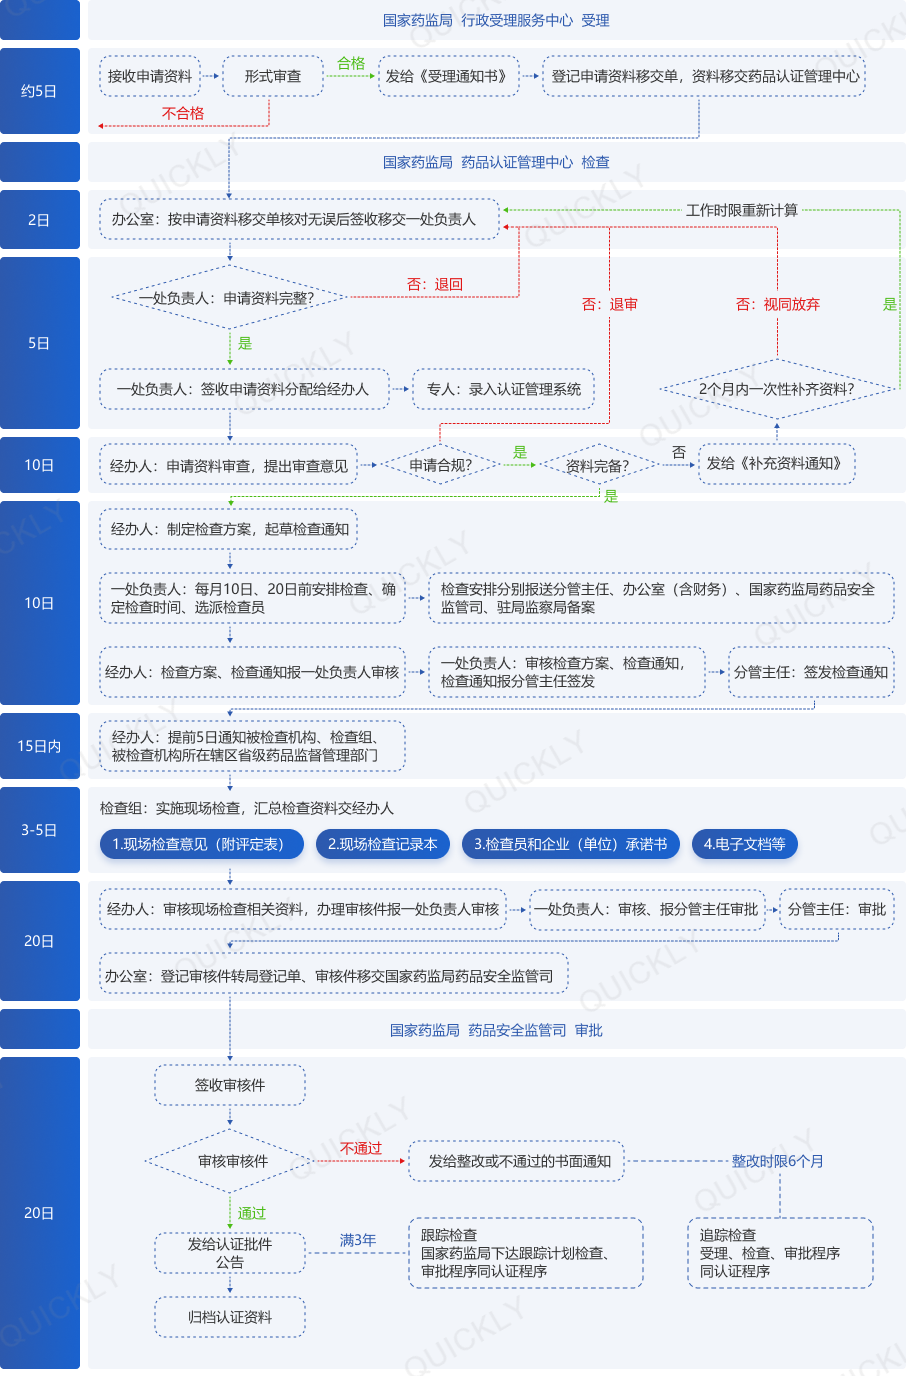Select the 发给认证批件 公告 box
Image resolution: width=906 pixels, height=1376 pixels.
click(230, 1253)
